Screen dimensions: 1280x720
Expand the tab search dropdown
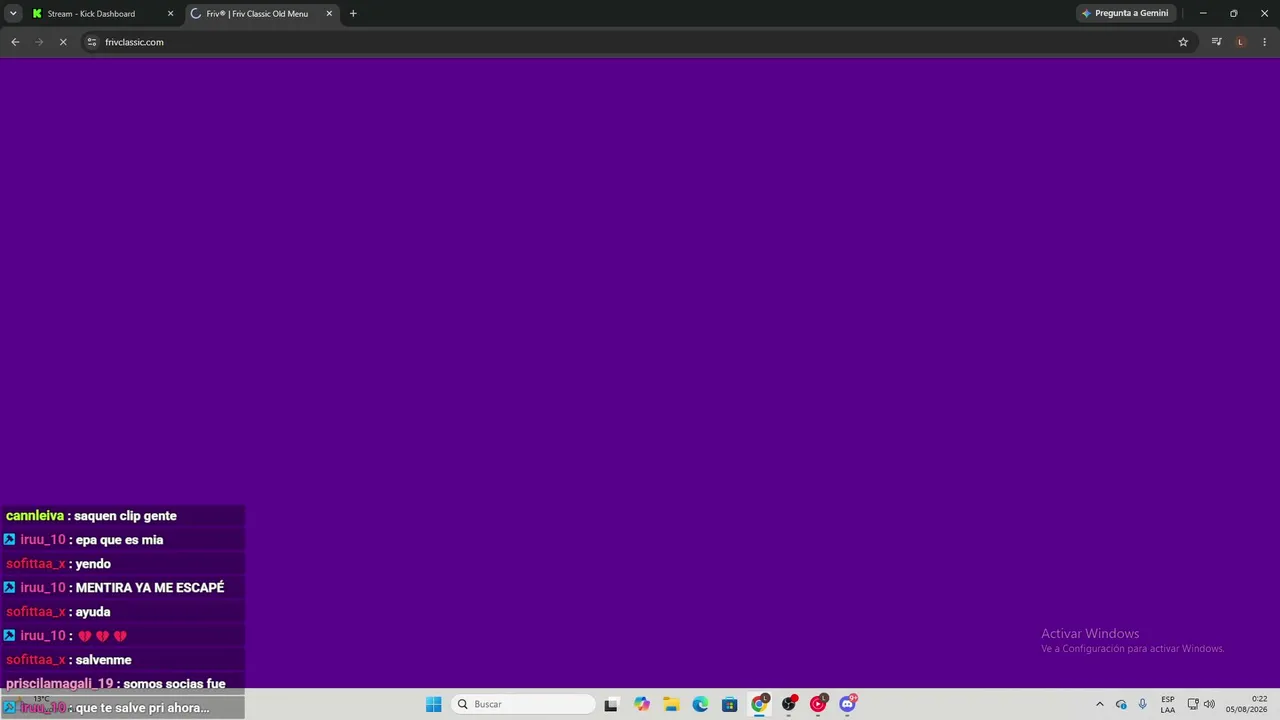click(13, 14)
